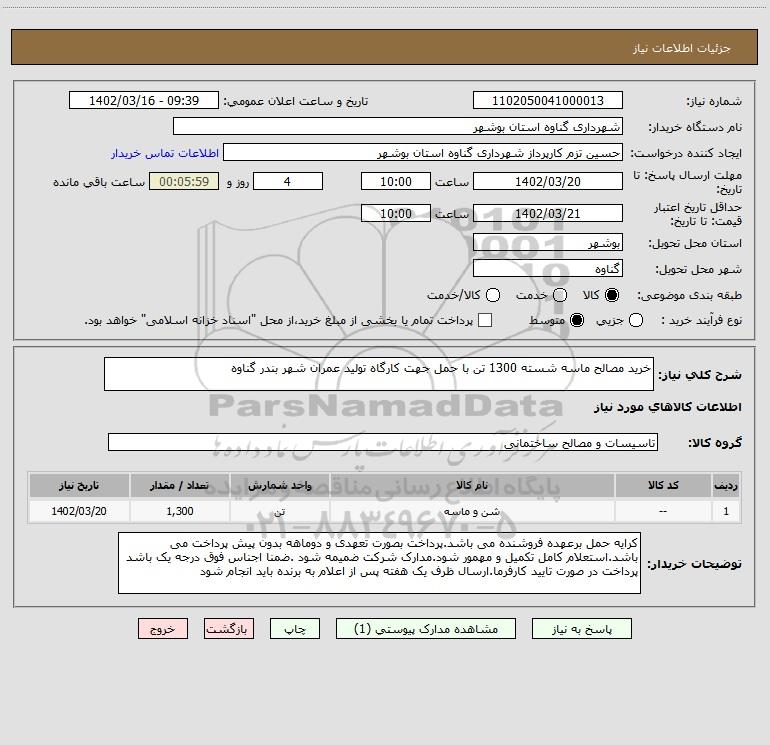The height and width of the screenshot is (745, 770).
Task: Click the تاریخ نیاز column header
Action: pos(79,485)
